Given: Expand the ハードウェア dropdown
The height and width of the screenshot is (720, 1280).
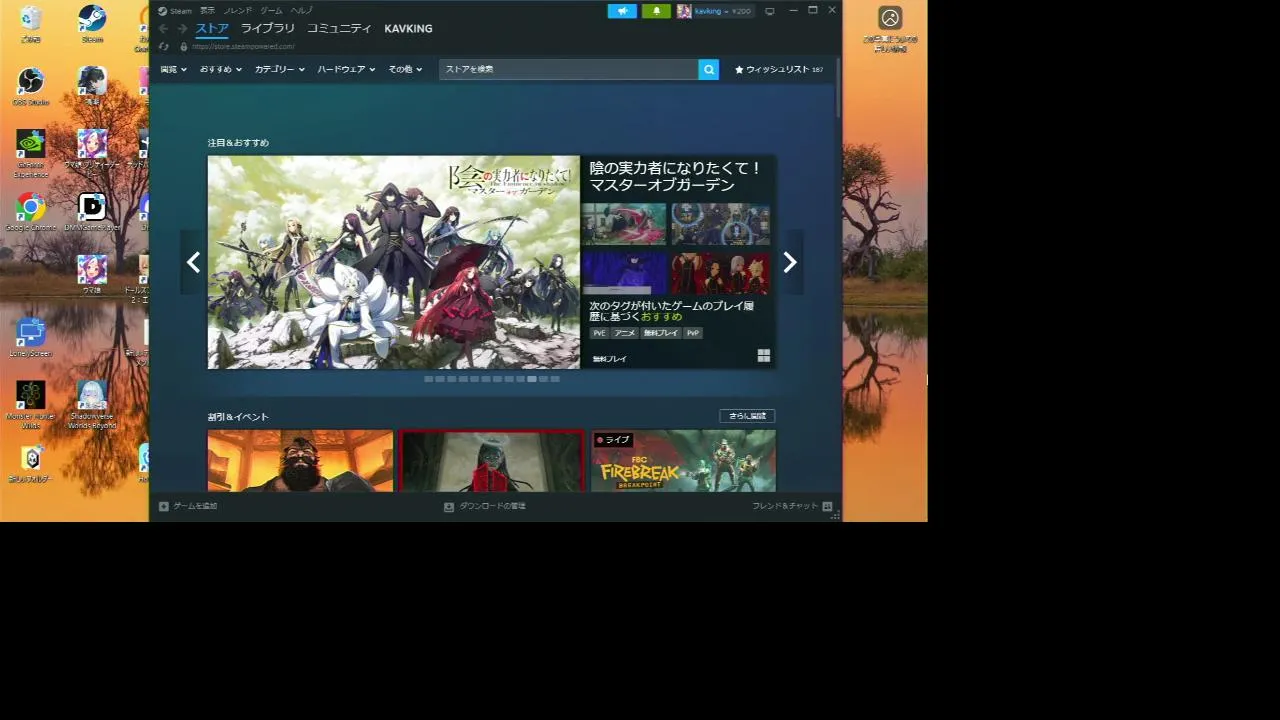Looking at the screenshot, I should [346, 69].
